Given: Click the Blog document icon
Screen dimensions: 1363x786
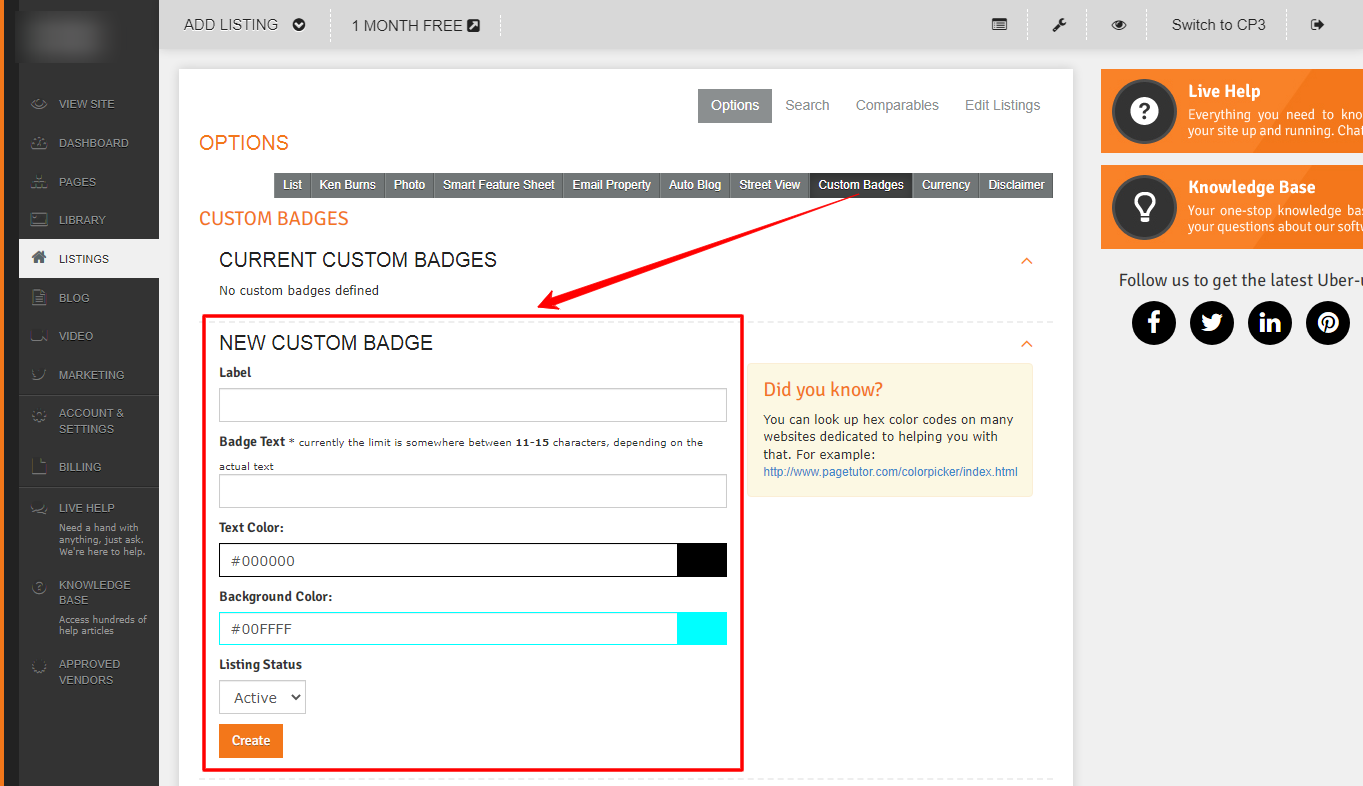Looking at the screenshot, I should point(39,297).
